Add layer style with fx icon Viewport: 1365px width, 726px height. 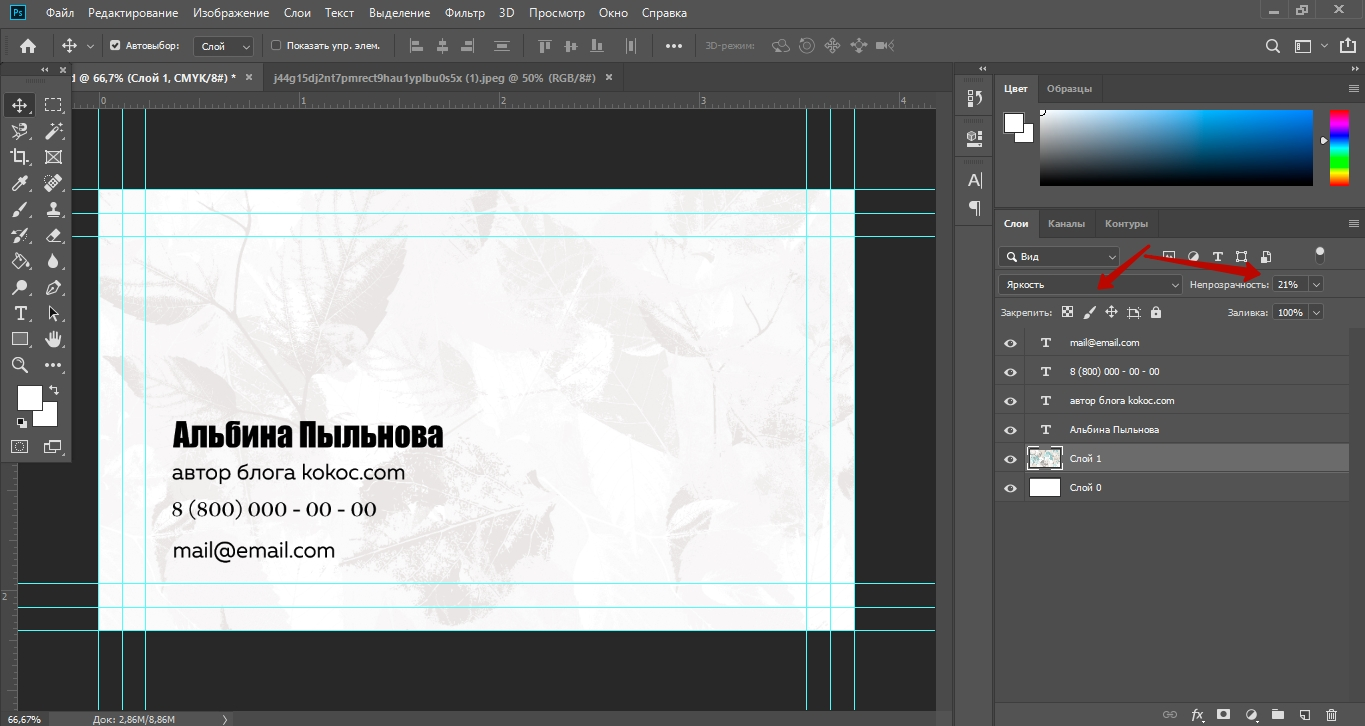coord(1197,715)
